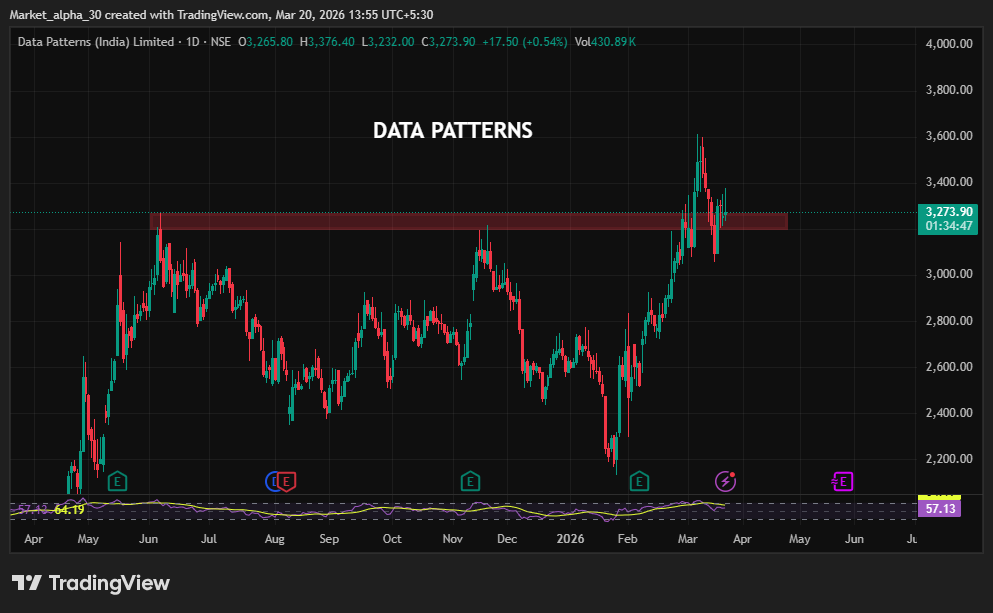Click the purple lightning news icon near March
Screen dimensions: 993x613
pos(725,482)
